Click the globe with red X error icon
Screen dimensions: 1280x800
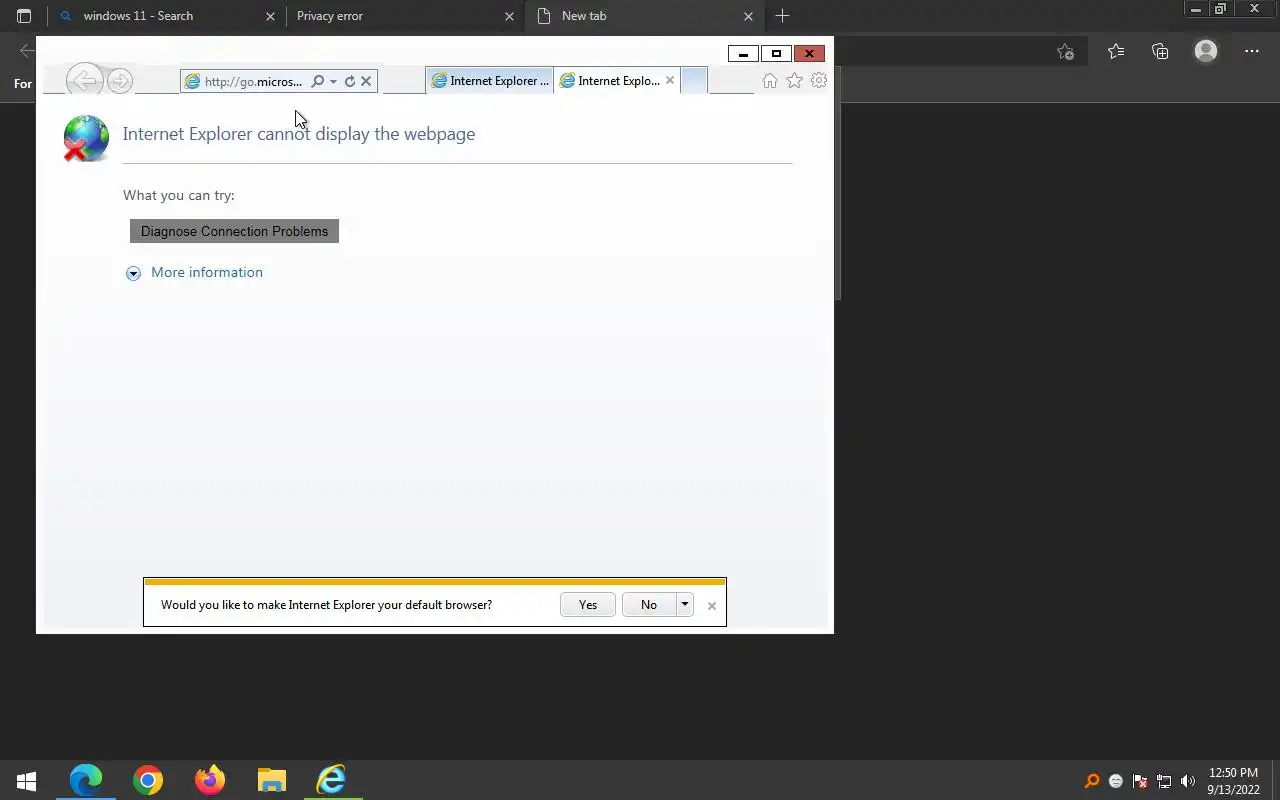pos(85,139)
